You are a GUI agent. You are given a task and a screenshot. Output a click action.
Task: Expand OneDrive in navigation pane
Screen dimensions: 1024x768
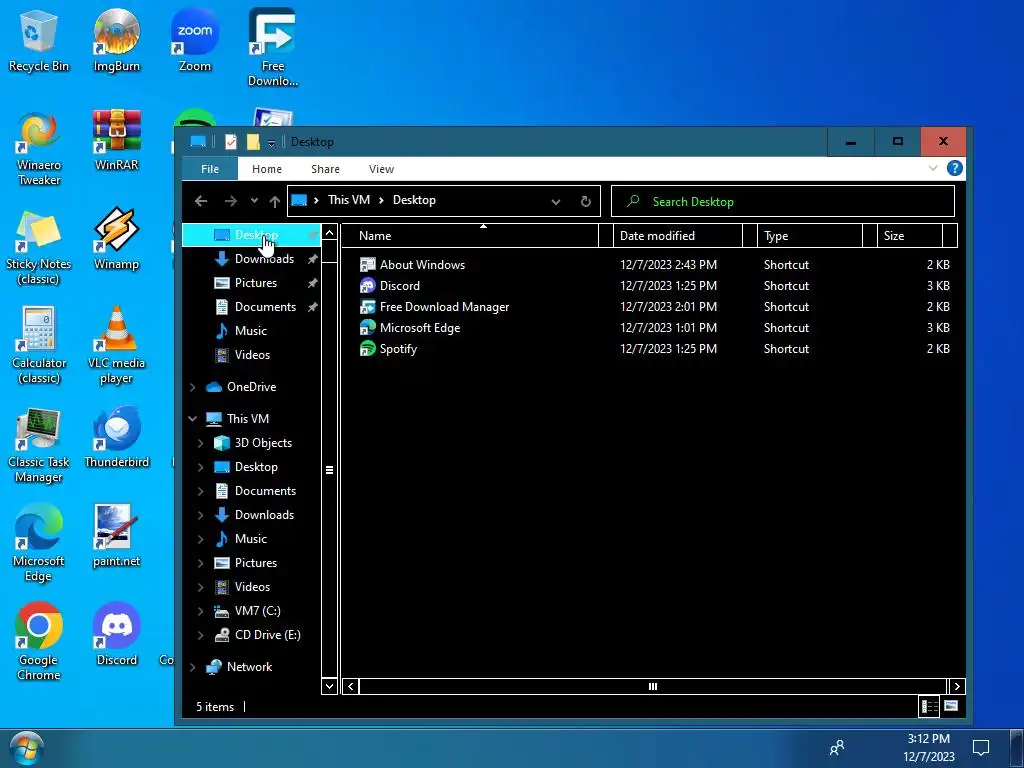[x=193, y=387]
